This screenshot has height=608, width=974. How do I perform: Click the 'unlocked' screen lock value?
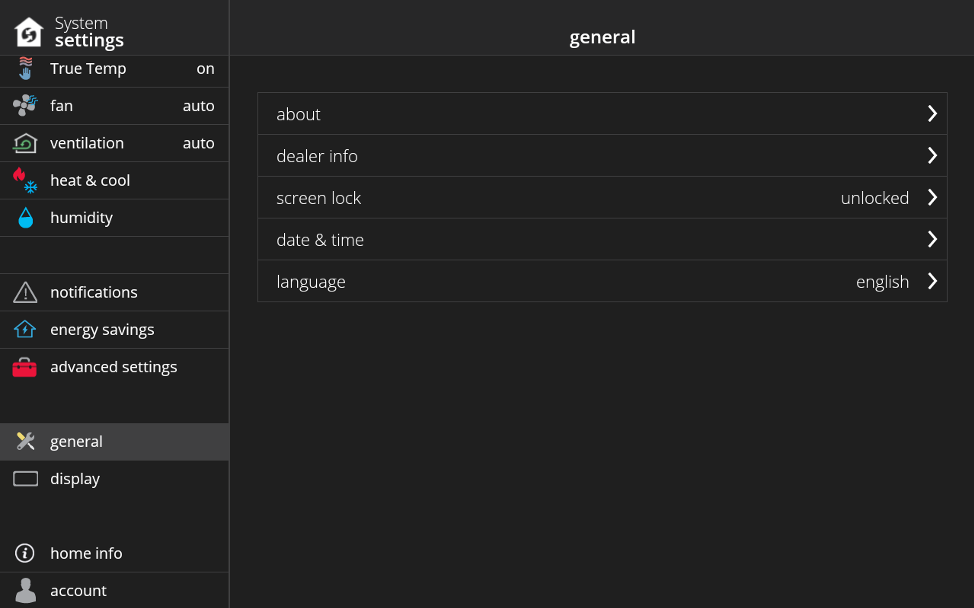pos(875,198)
